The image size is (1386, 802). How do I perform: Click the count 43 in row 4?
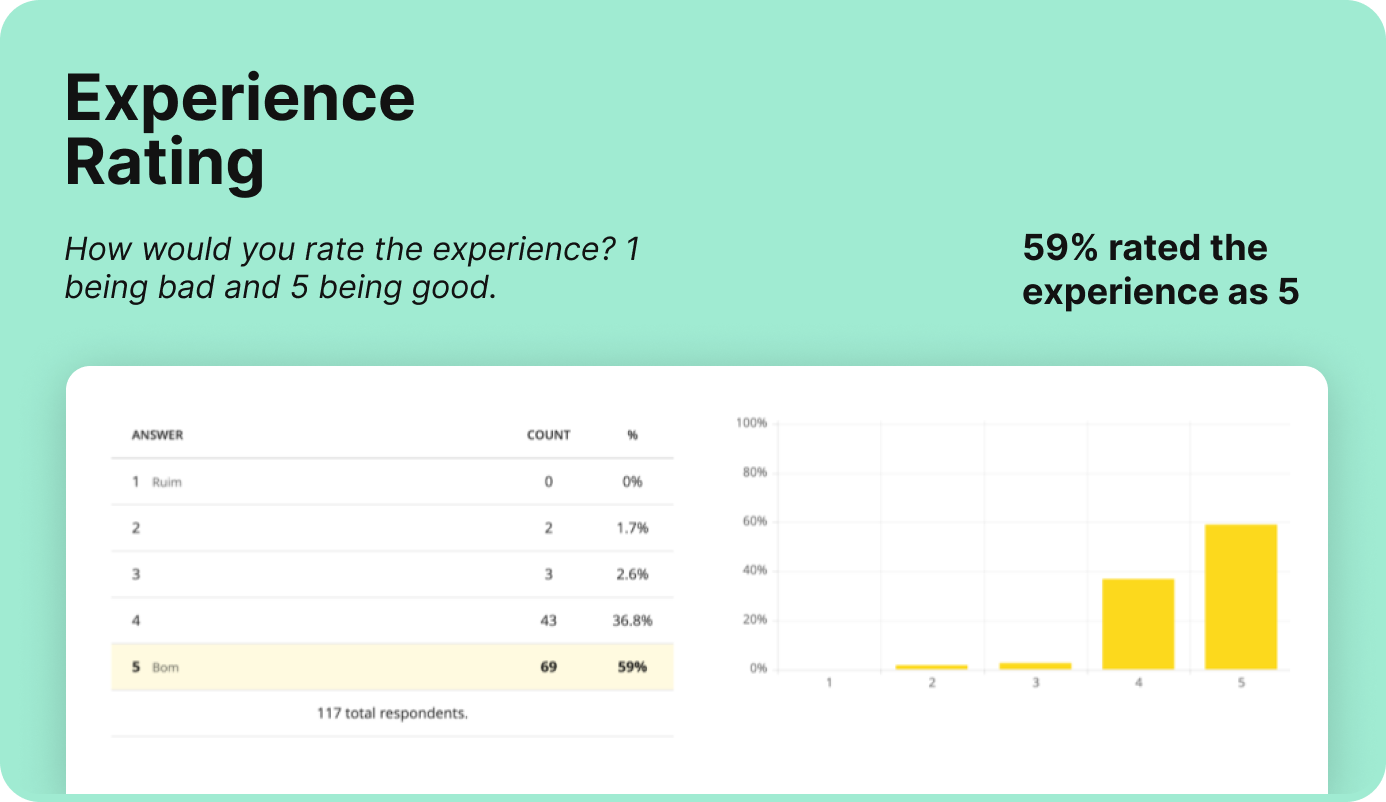(548, 621)
